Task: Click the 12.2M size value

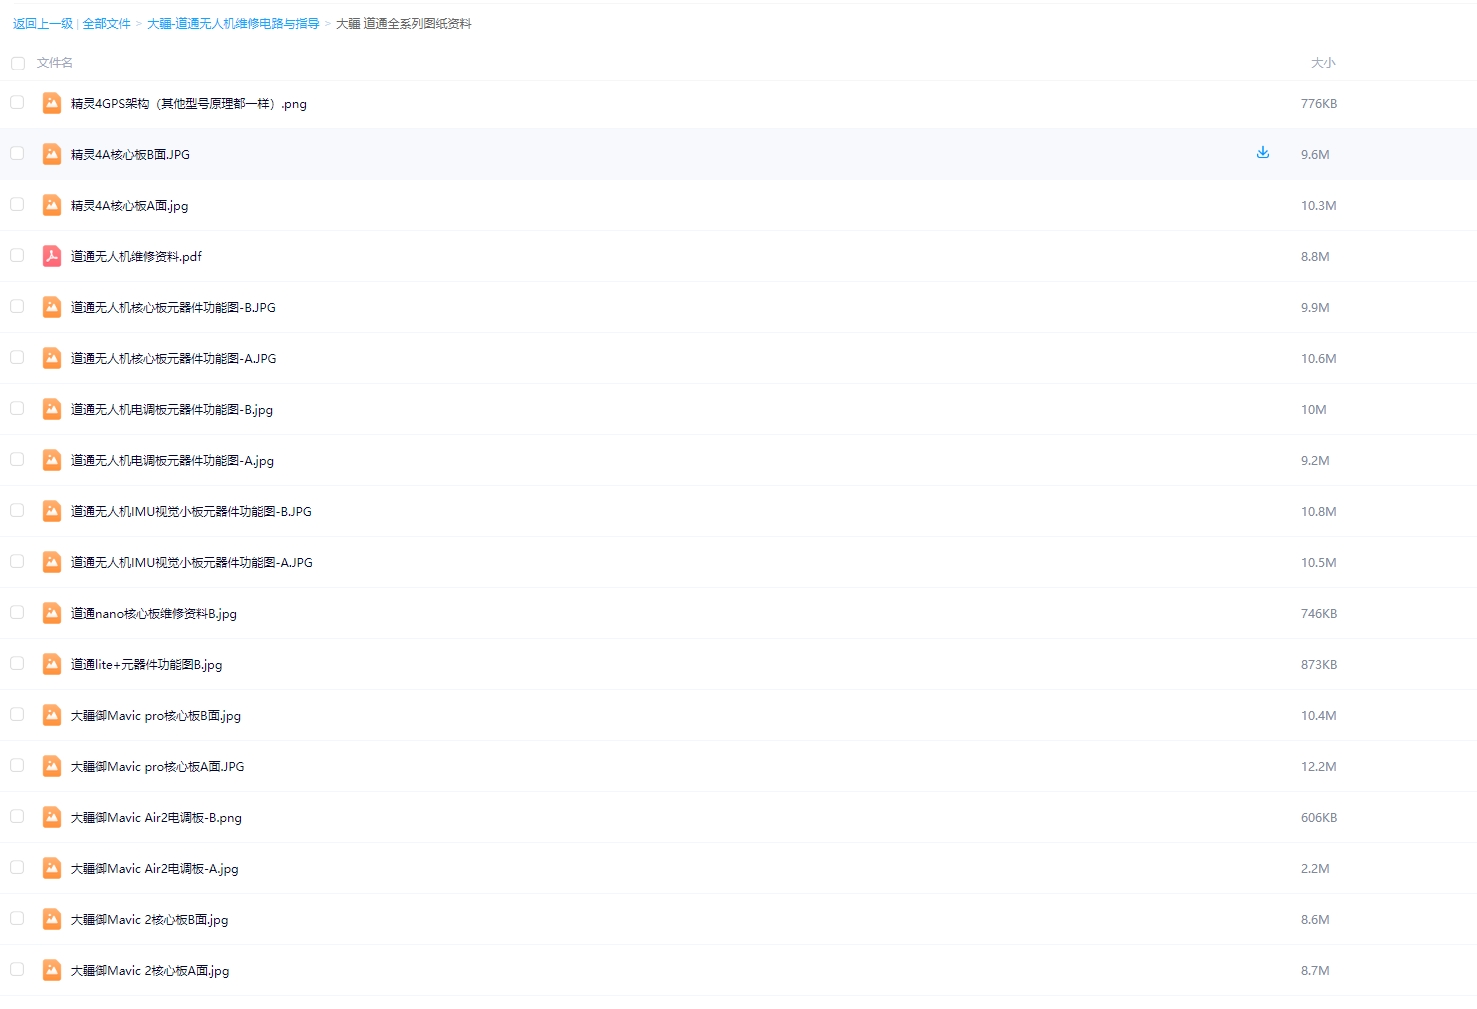Action: coord(1319,766)
